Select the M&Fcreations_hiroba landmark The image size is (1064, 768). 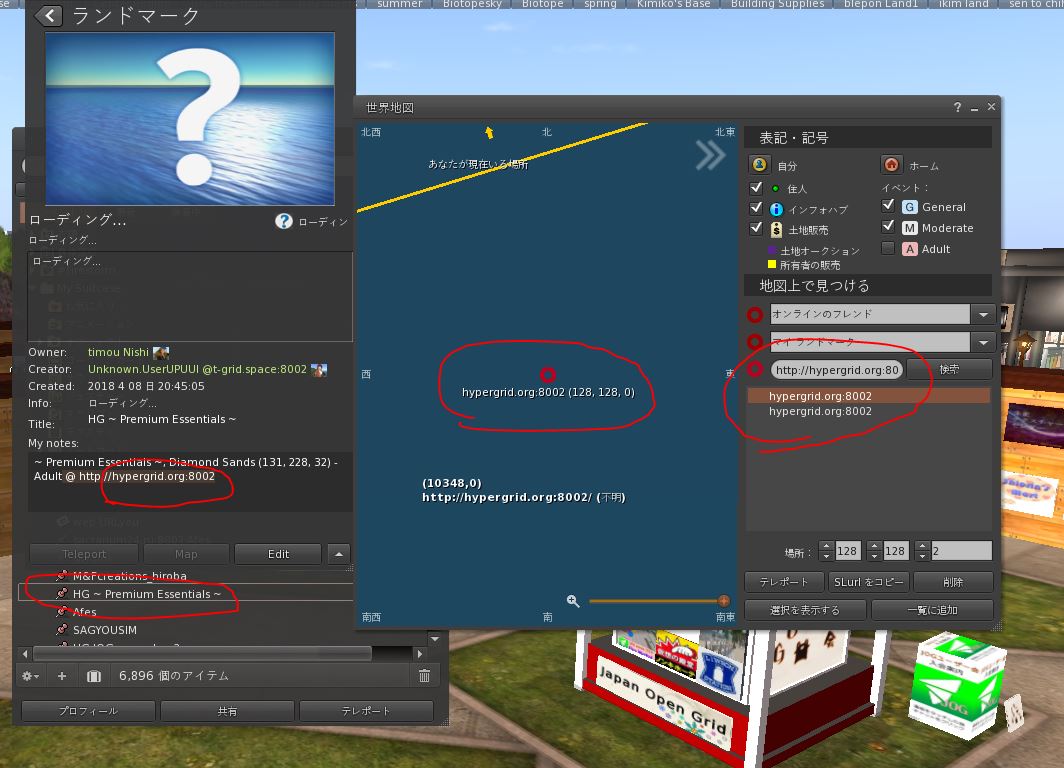tap(130, 576)
